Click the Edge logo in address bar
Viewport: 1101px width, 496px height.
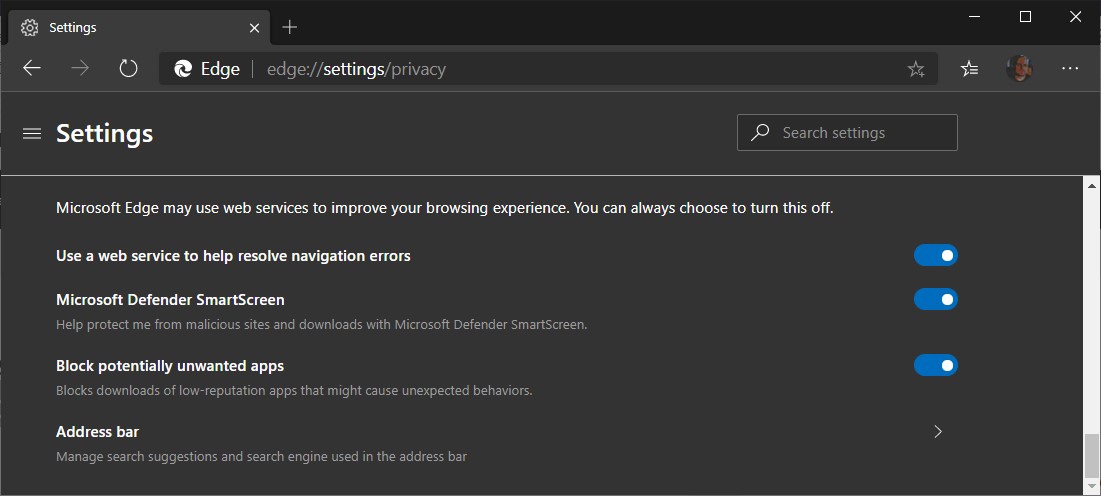(x=183, y=69)
